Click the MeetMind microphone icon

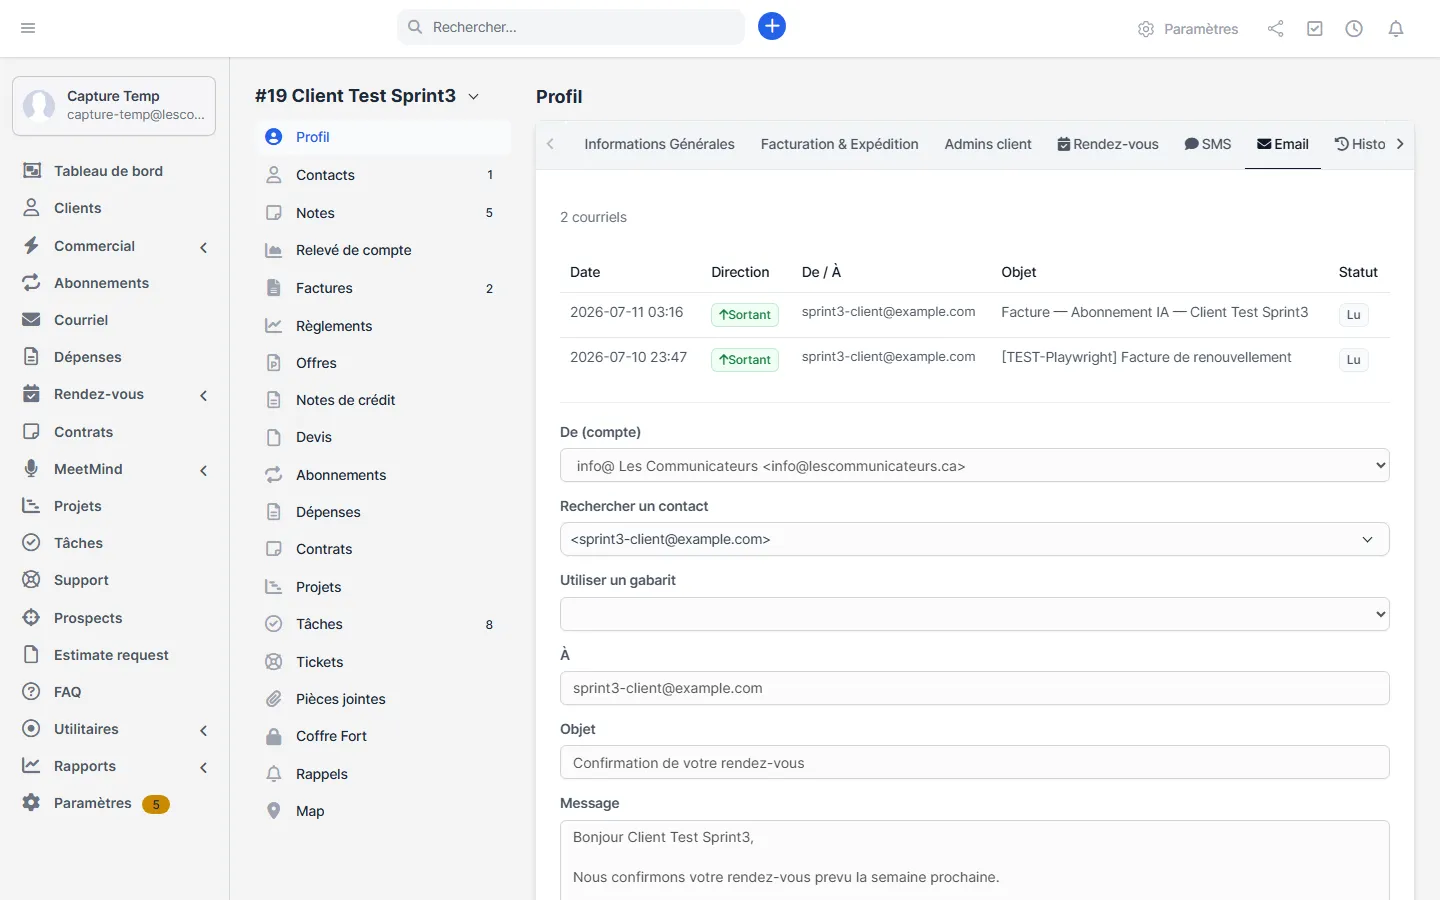[x=32, y=469]
